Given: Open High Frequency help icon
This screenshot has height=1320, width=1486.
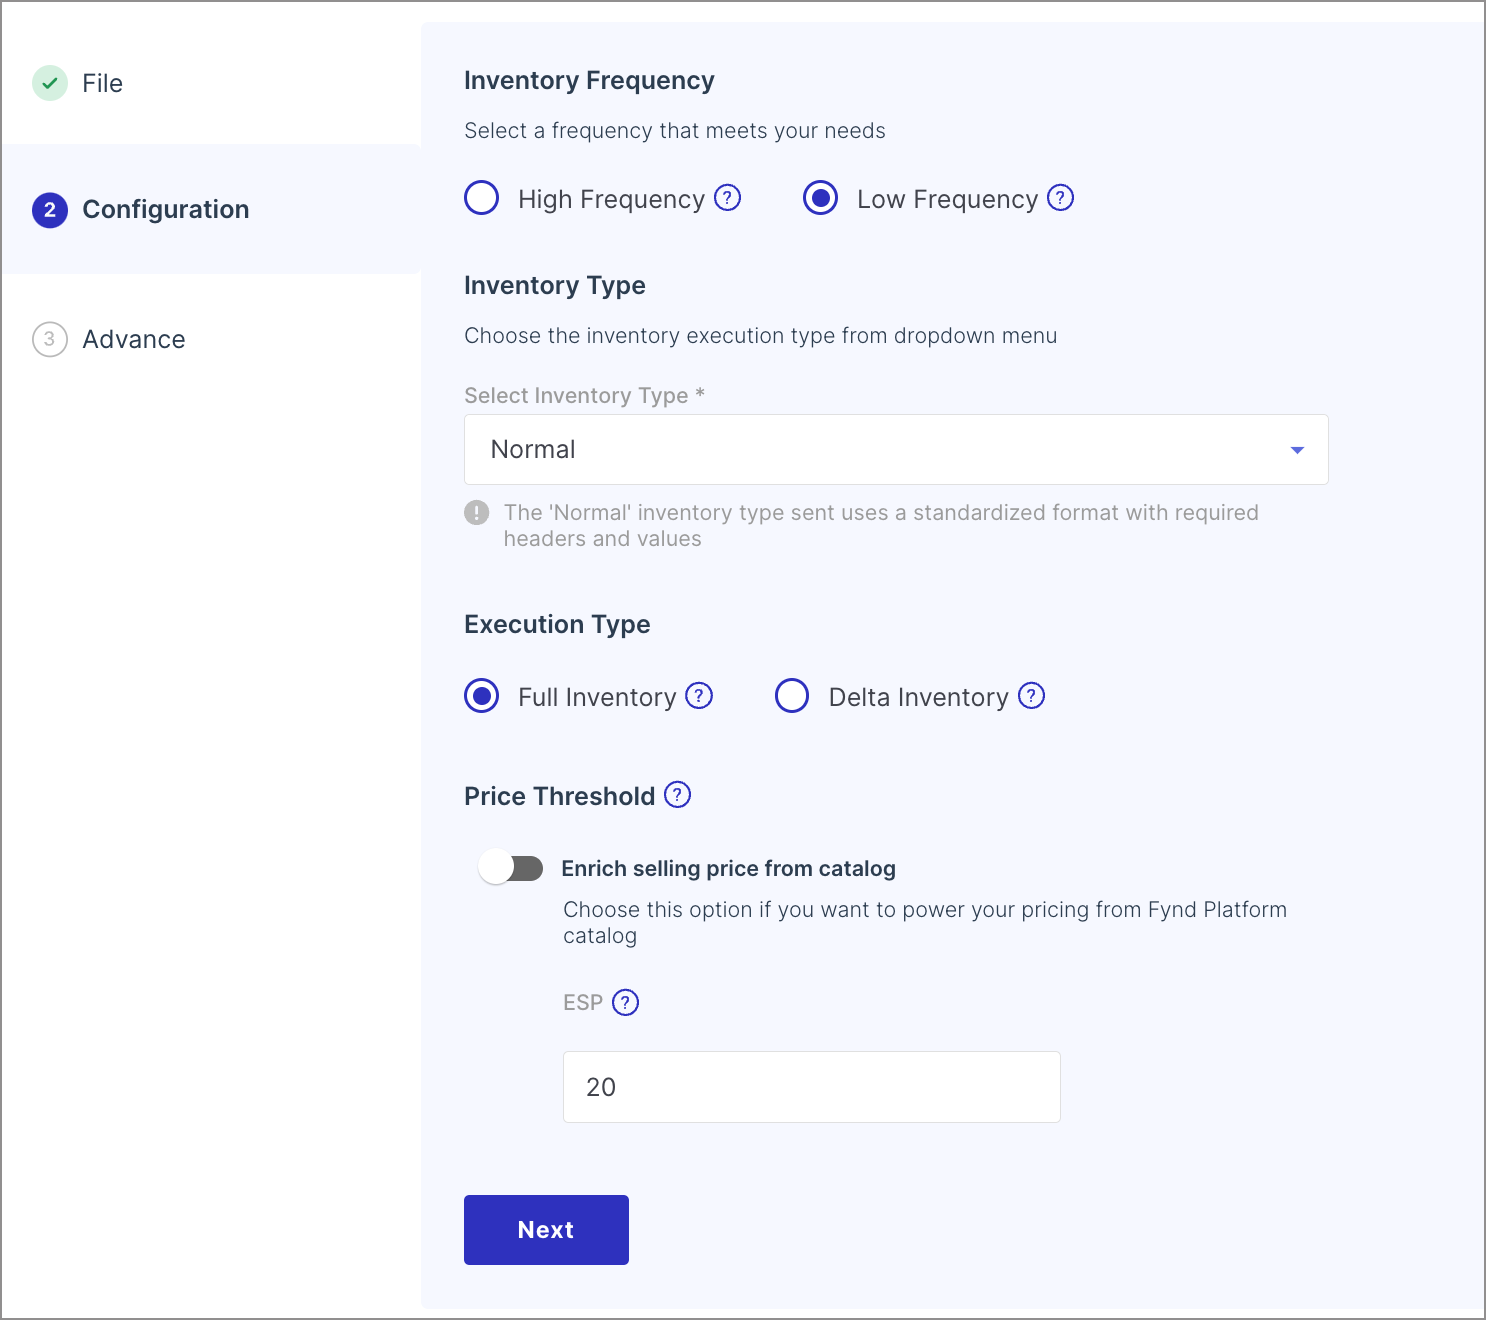Looking at the screenshot, I should [x=728, y=198].
